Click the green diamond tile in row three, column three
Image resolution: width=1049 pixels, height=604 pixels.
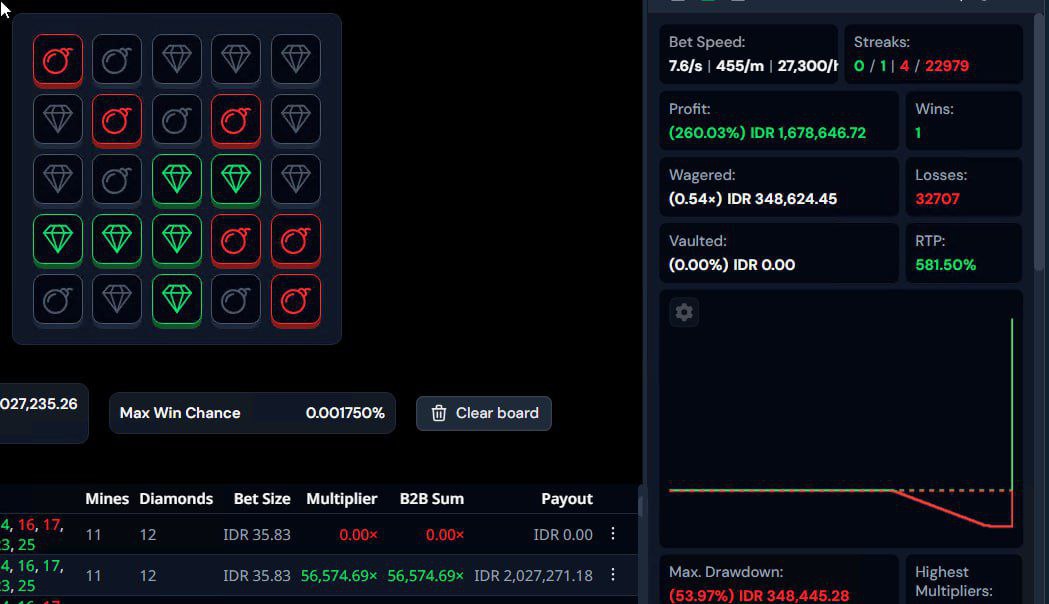(x=177, y=180)
